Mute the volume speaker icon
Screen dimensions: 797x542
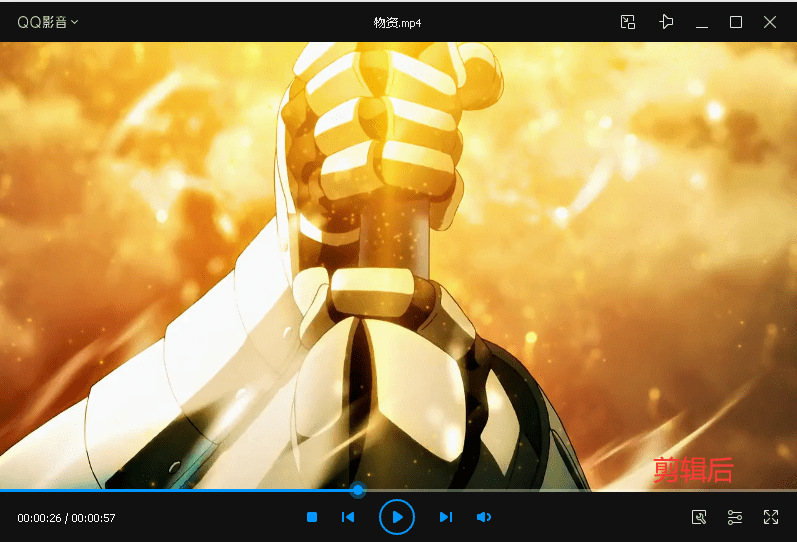pos(483,517)
